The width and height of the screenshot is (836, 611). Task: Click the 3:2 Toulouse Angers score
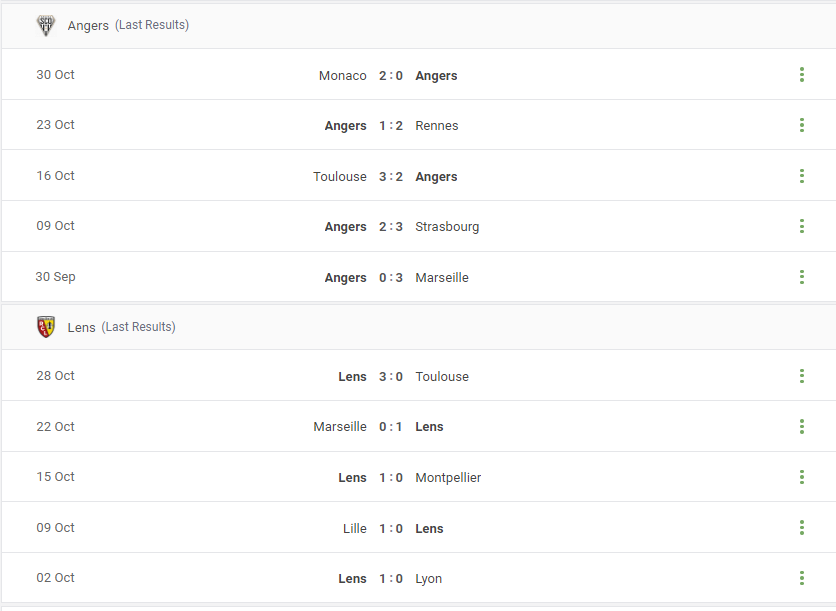[391, 176]
